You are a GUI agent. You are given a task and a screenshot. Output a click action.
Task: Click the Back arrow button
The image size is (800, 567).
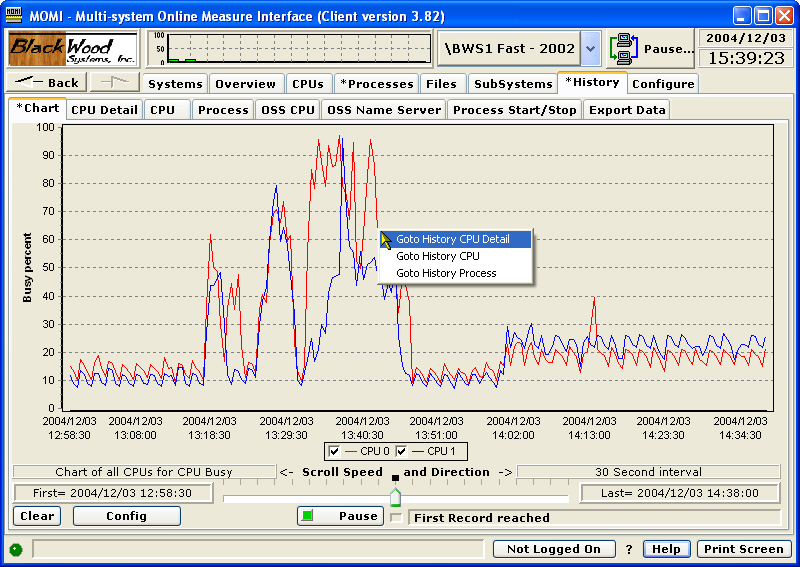pos(47,83)
